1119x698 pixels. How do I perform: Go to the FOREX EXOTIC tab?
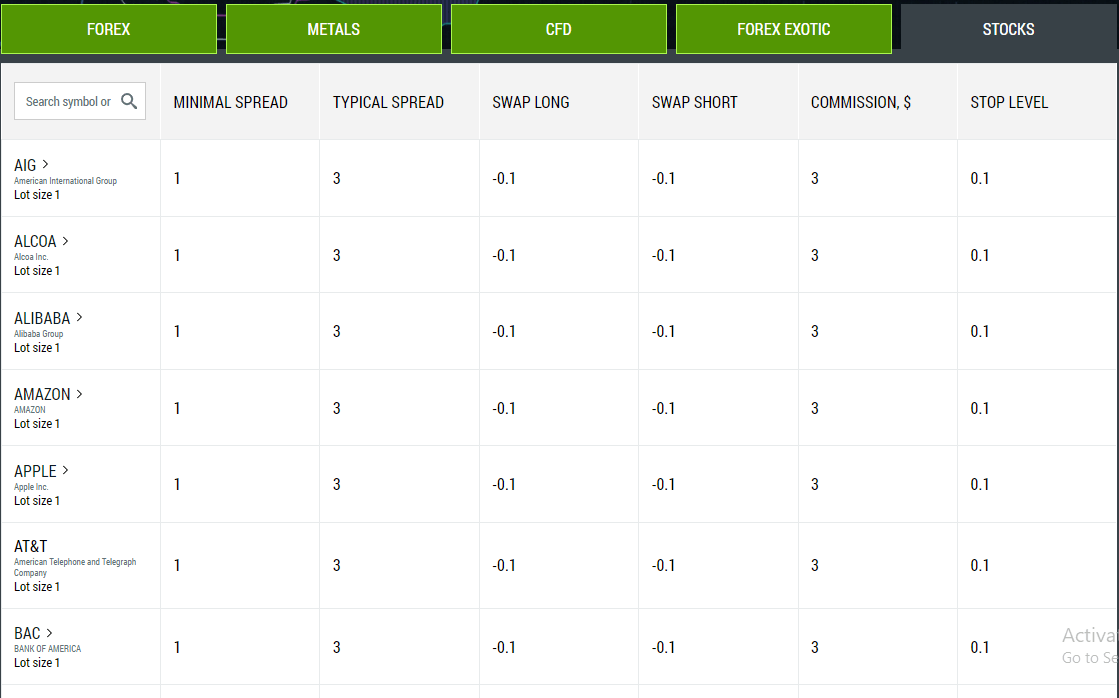(x=783, y=29)
